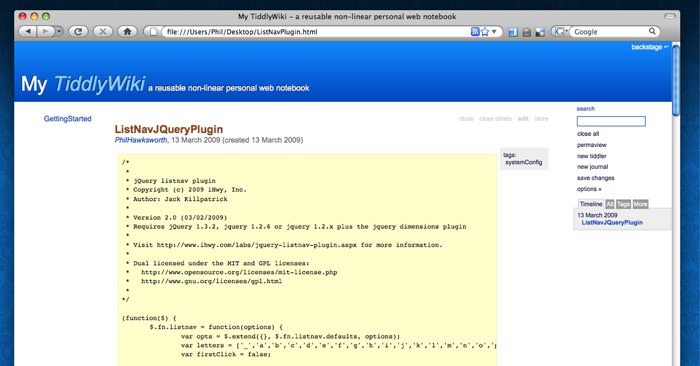Click the magnifier icon in Google search box

[x=652, y=31]
